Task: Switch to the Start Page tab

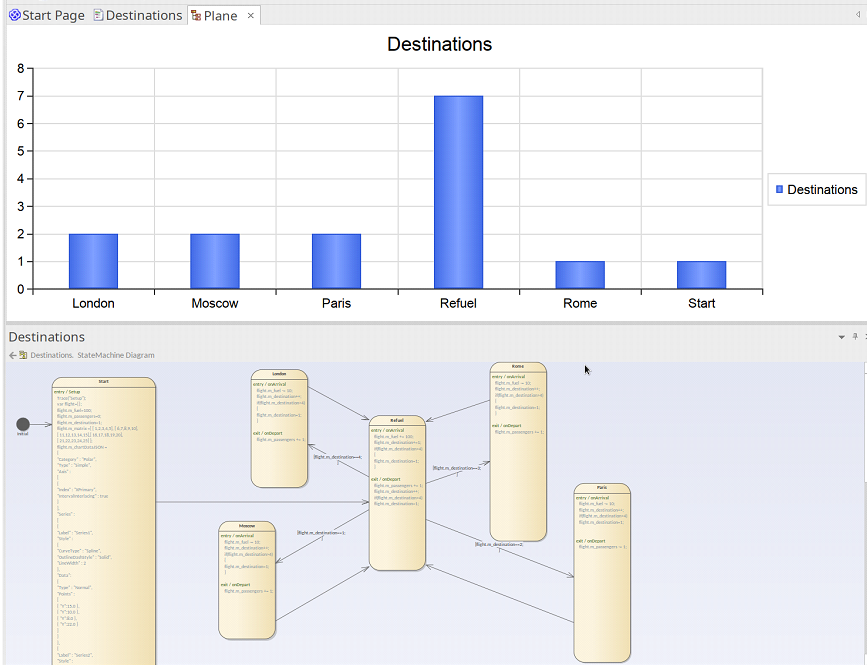Action: pyautogui.click(x=53, y=15)
